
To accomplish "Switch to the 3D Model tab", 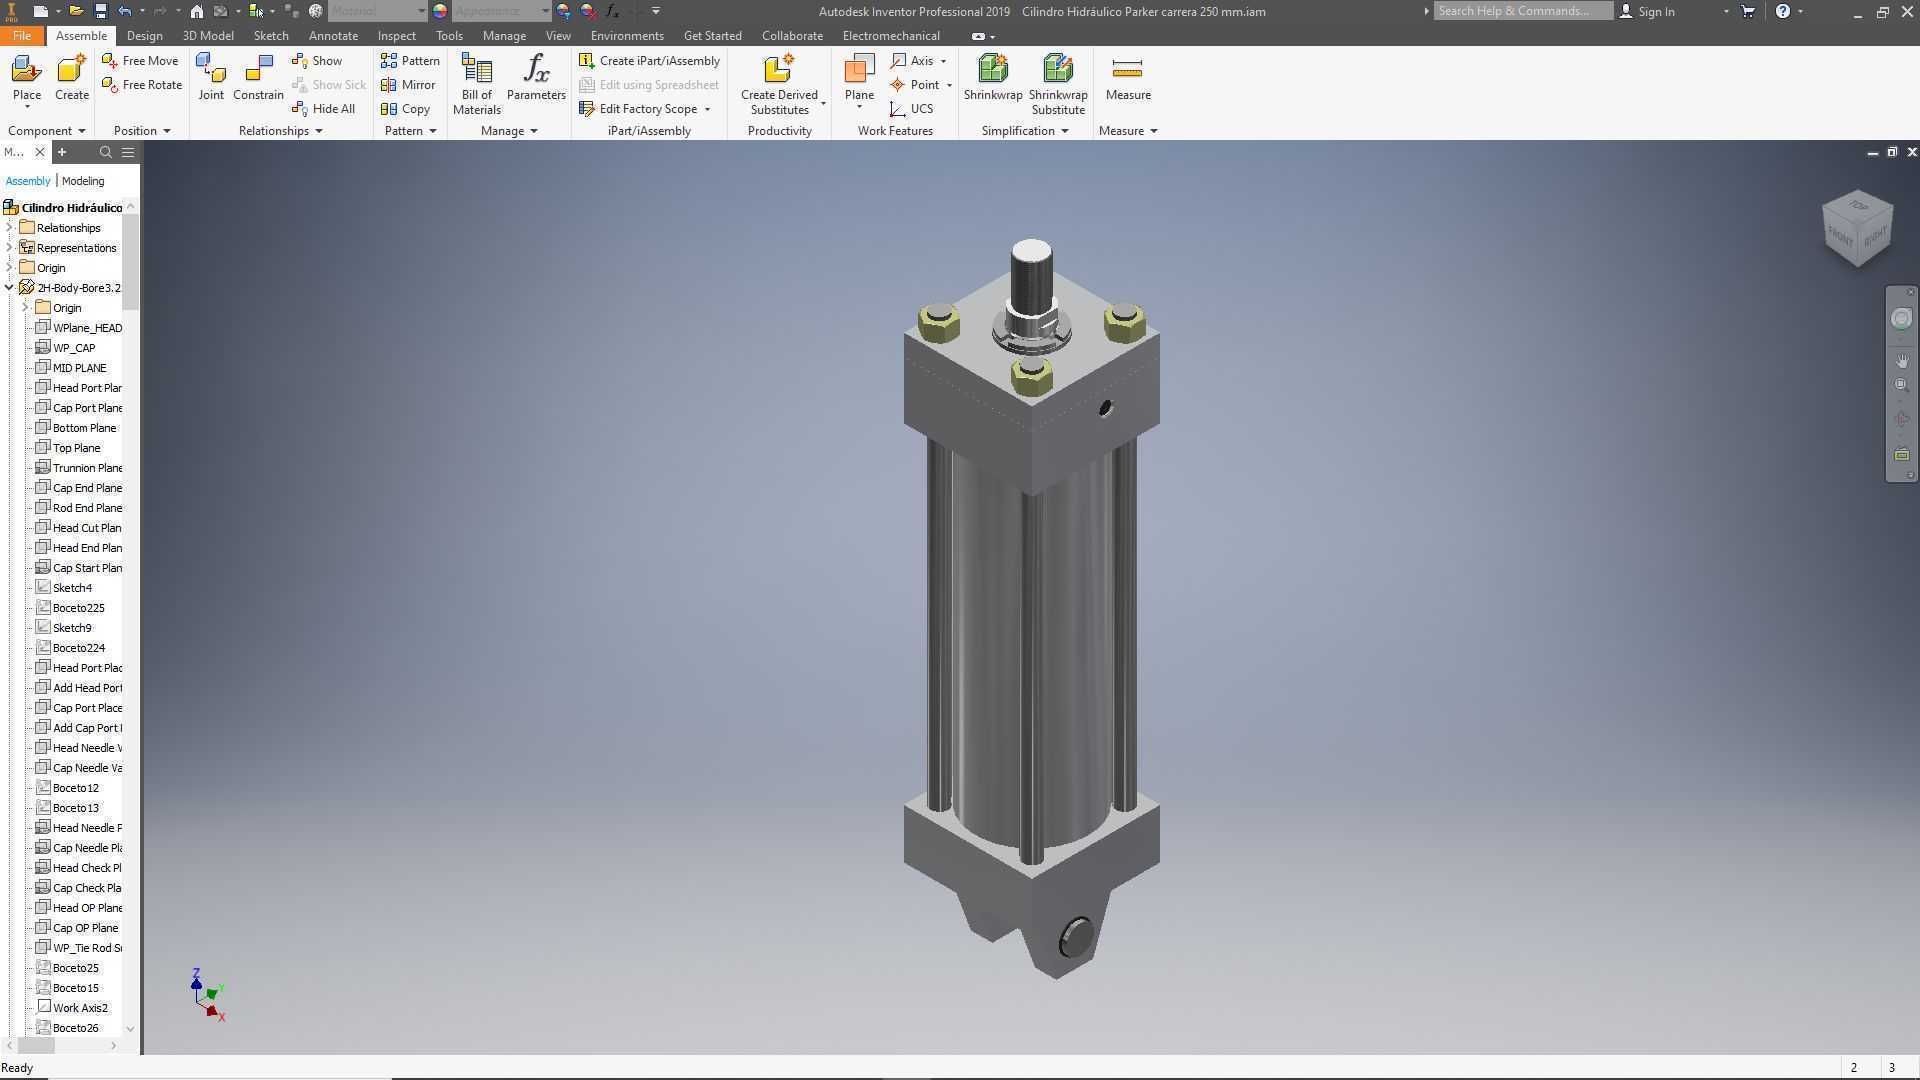I will click(x=208, y=35).
